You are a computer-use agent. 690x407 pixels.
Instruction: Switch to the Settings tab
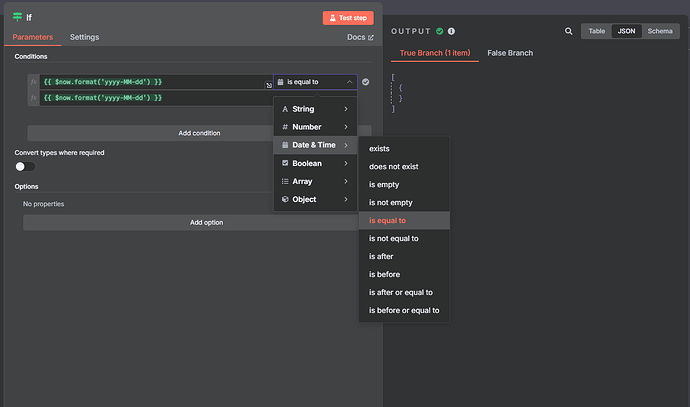point(84,37)
